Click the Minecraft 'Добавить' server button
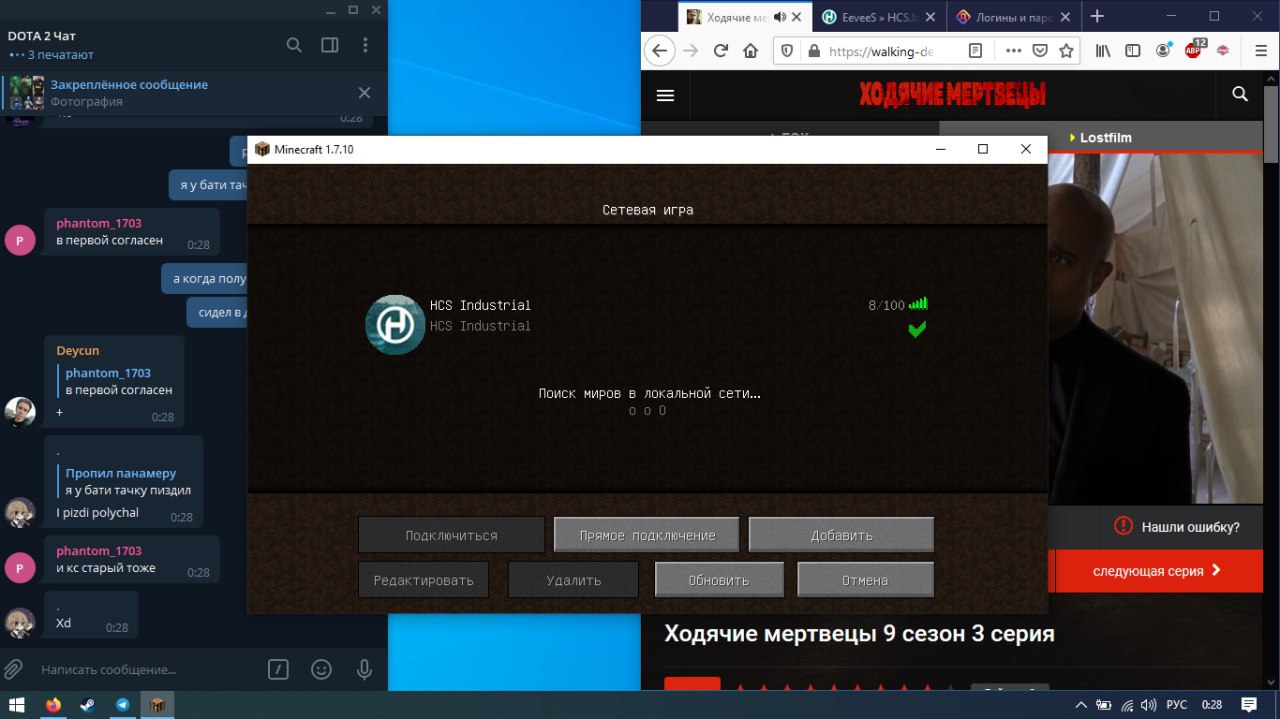The width and height of the screenshot is (1280, 719). (x=841, y=535)
